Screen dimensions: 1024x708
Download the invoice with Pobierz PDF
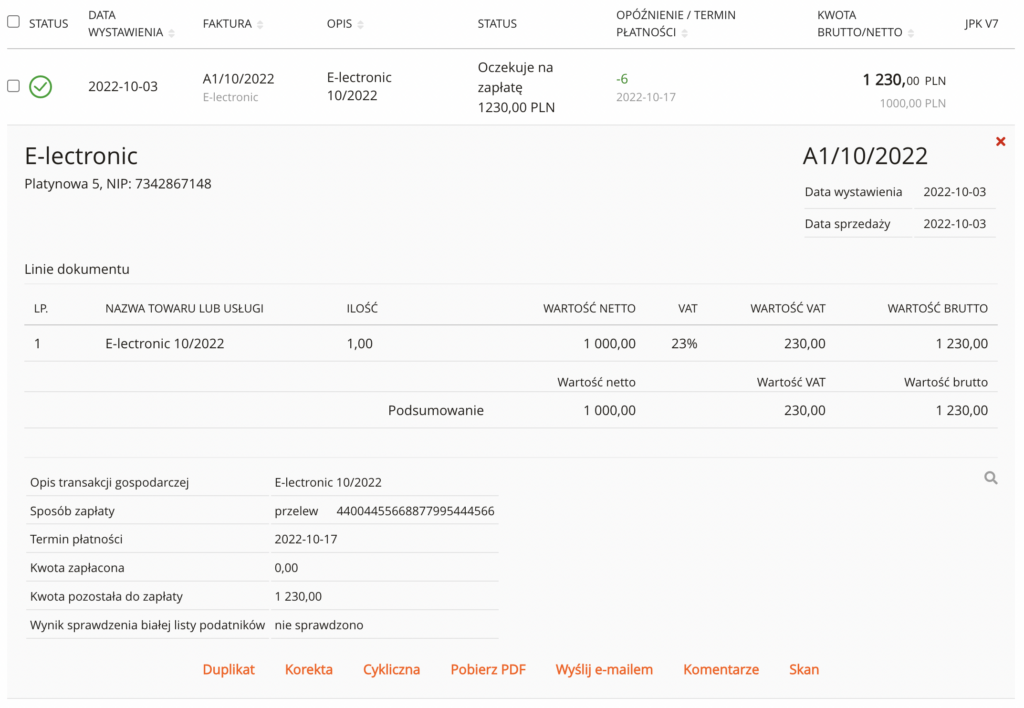(x=488, y=669)
